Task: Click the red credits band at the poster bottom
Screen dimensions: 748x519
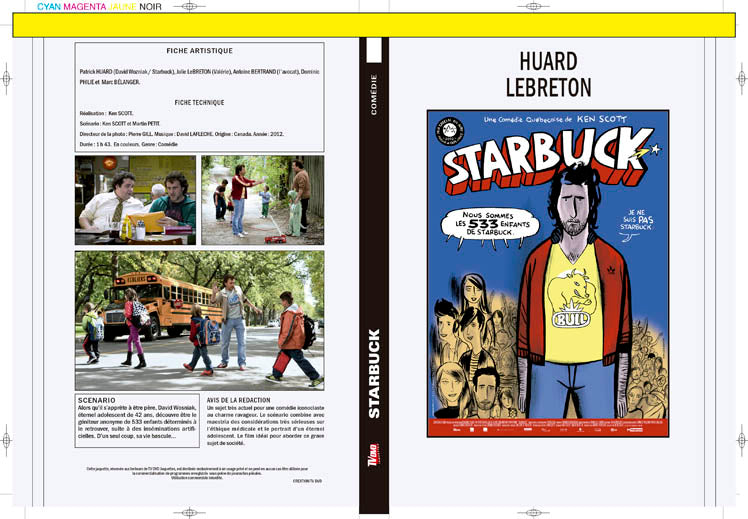Action: [548, 427]
